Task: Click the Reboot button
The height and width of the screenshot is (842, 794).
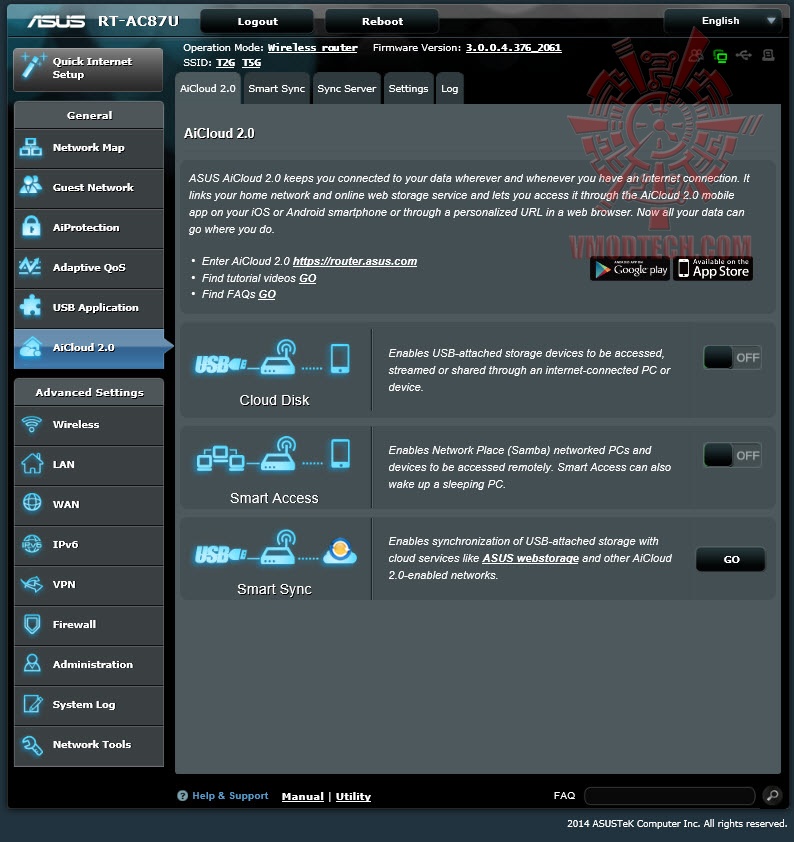Action: 382,21
